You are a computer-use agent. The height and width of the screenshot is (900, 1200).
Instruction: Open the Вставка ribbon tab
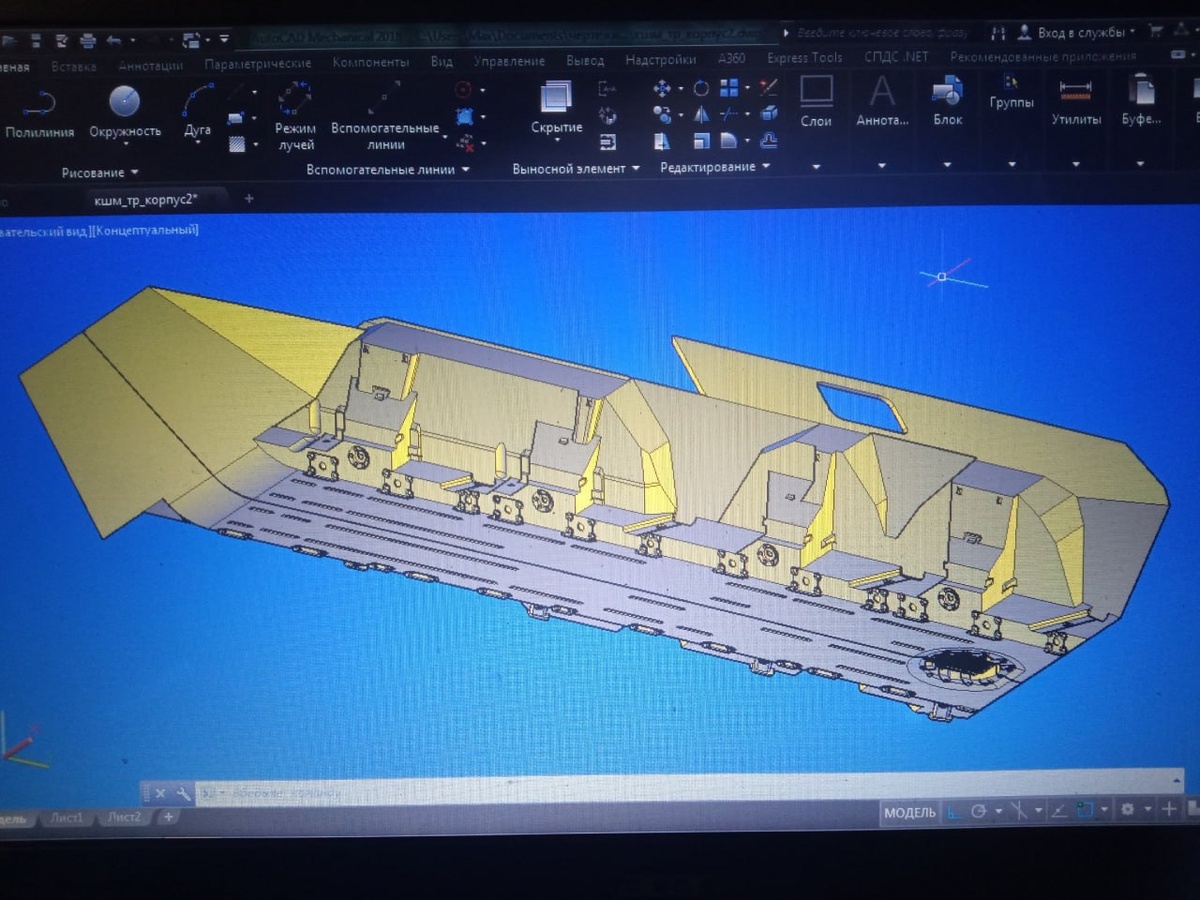pos(73,67)
